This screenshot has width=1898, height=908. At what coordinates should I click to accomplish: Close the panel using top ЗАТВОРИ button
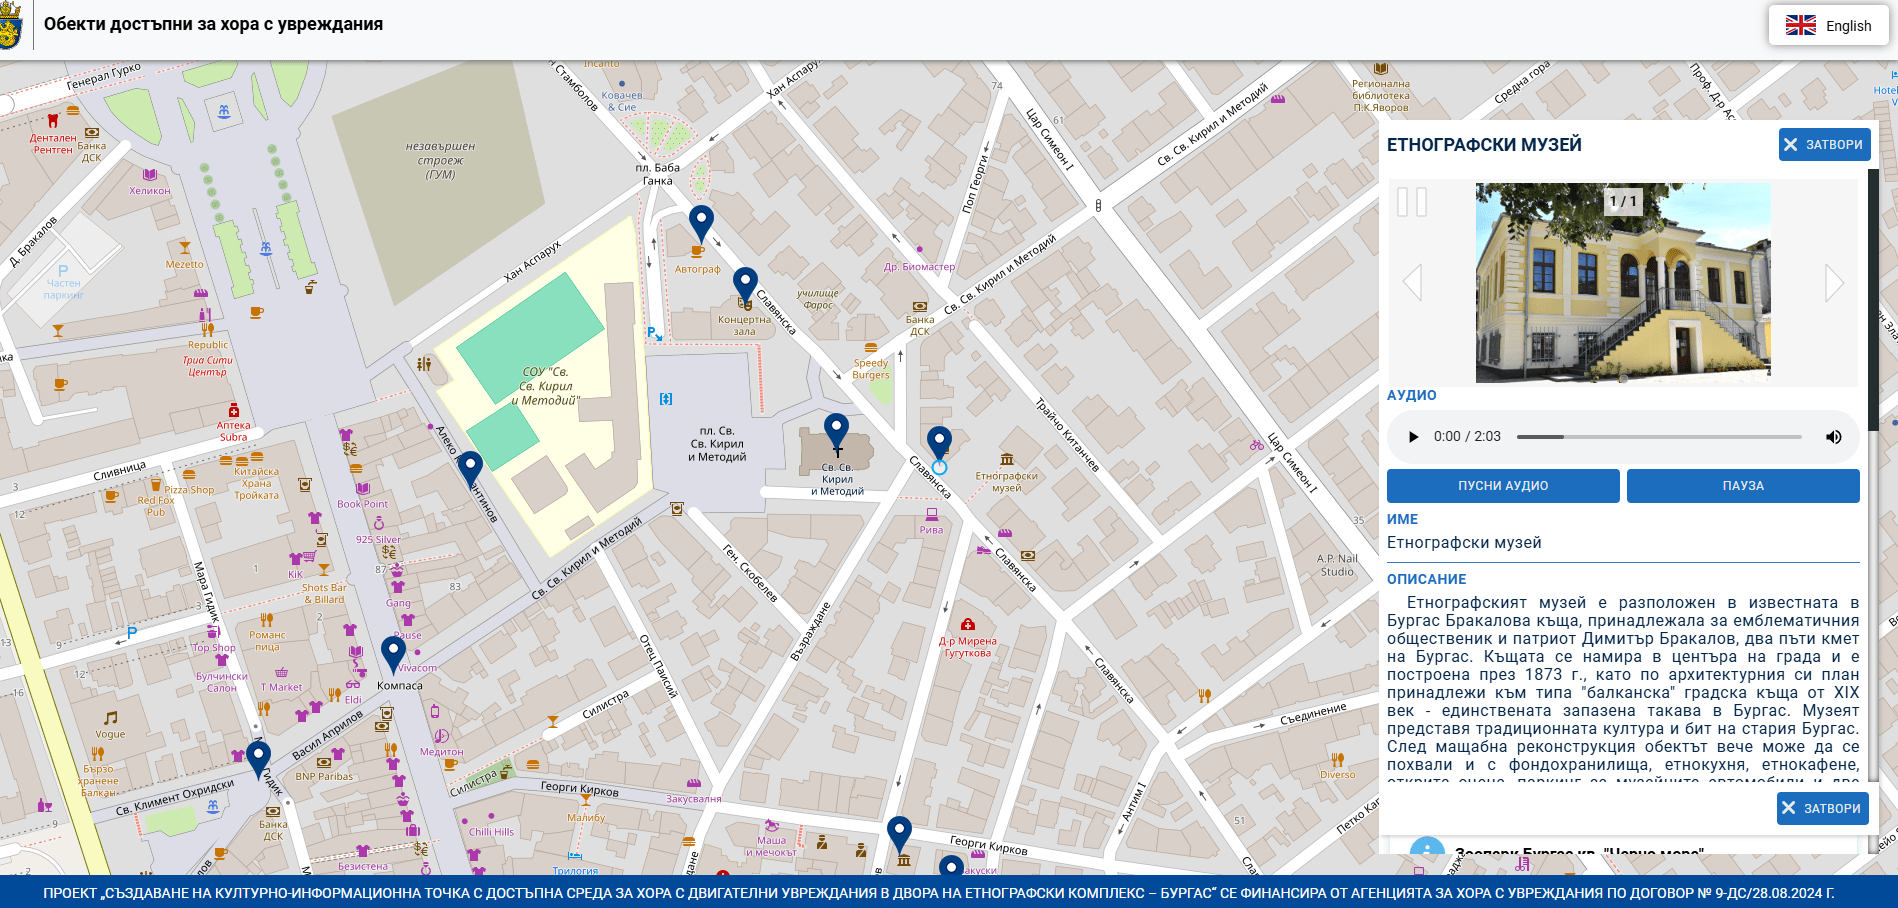(1824, 145)
